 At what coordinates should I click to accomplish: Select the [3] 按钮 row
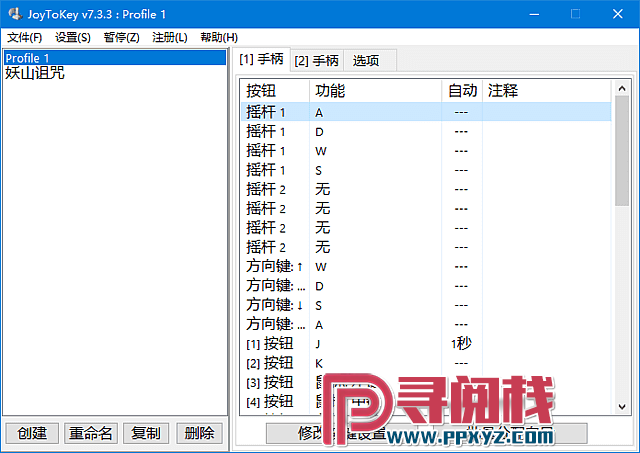(x=426, y=382)
